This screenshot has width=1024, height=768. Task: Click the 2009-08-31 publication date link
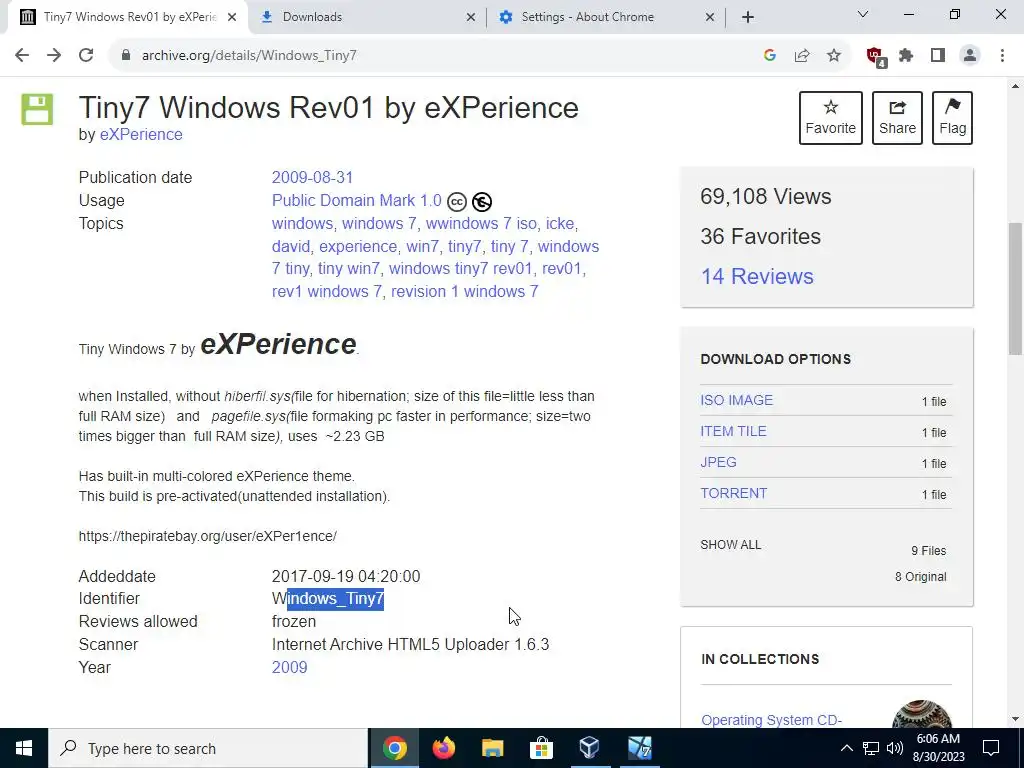(312, 178)
